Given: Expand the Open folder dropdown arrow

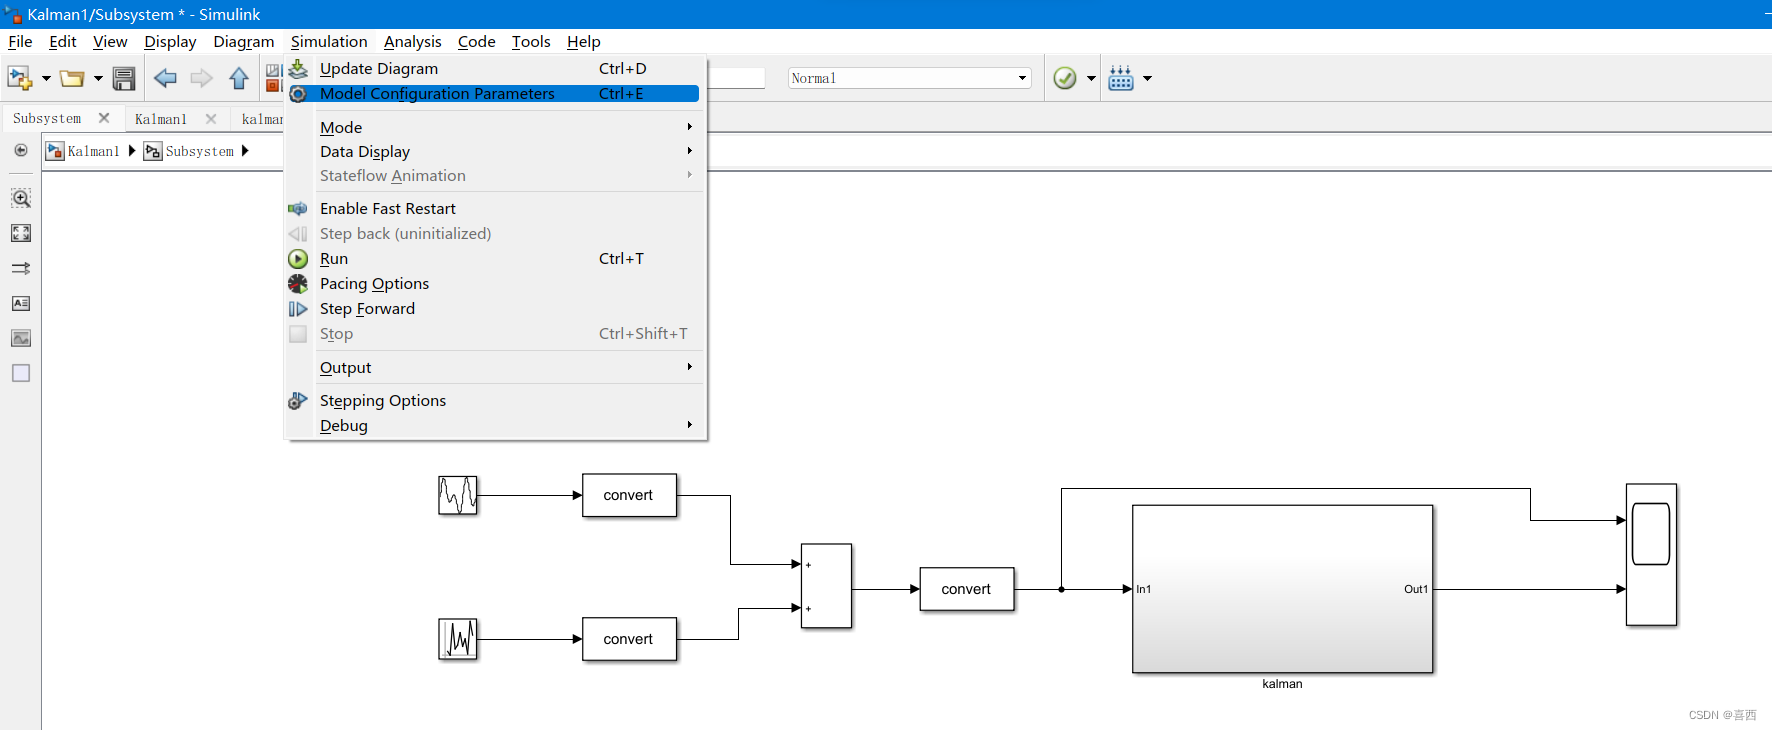Looking at the screenshot, I should click(98, 78).
